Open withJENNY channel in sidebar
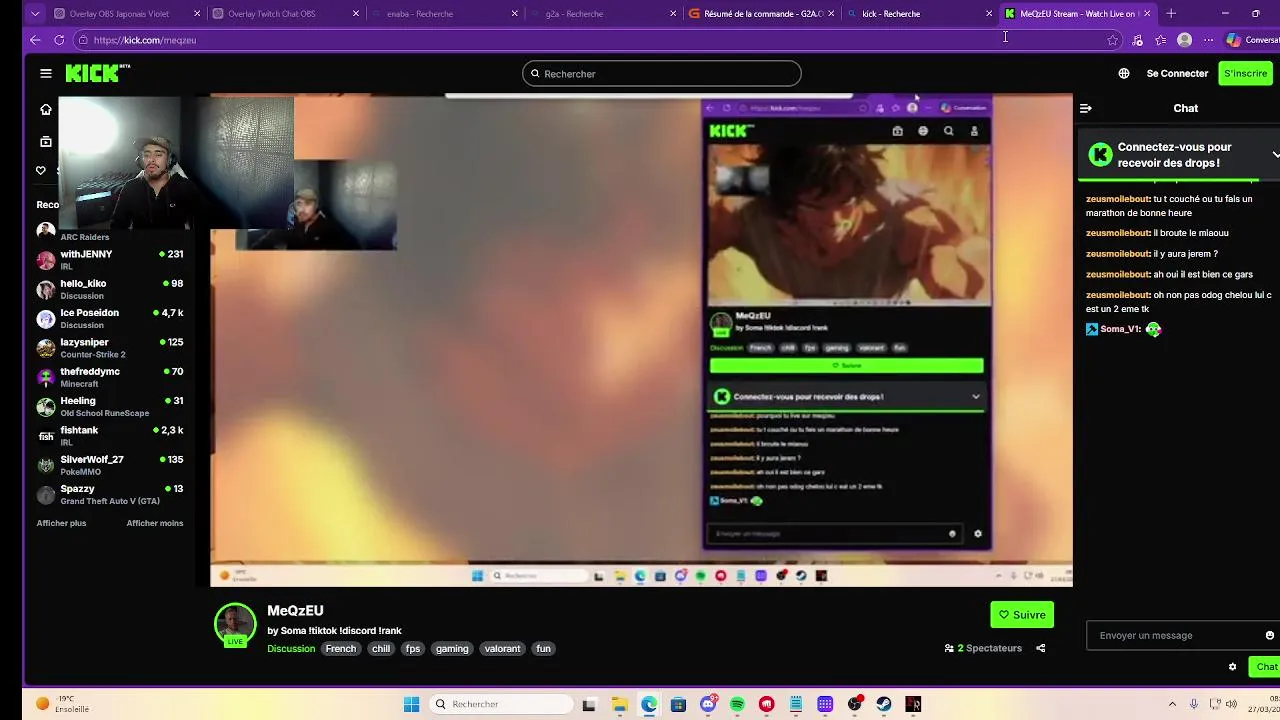Screen dimensions: 1280x720 click(x=110, y=260)
